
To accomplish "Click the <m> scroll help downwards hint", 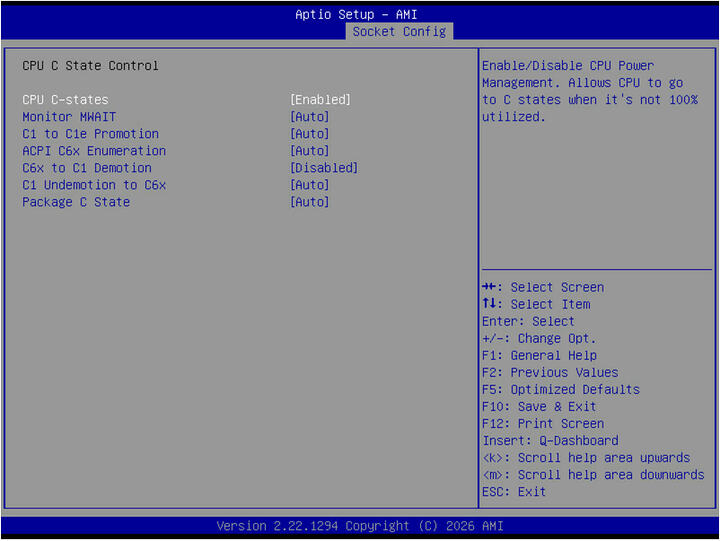I will (x=593, y=474).
